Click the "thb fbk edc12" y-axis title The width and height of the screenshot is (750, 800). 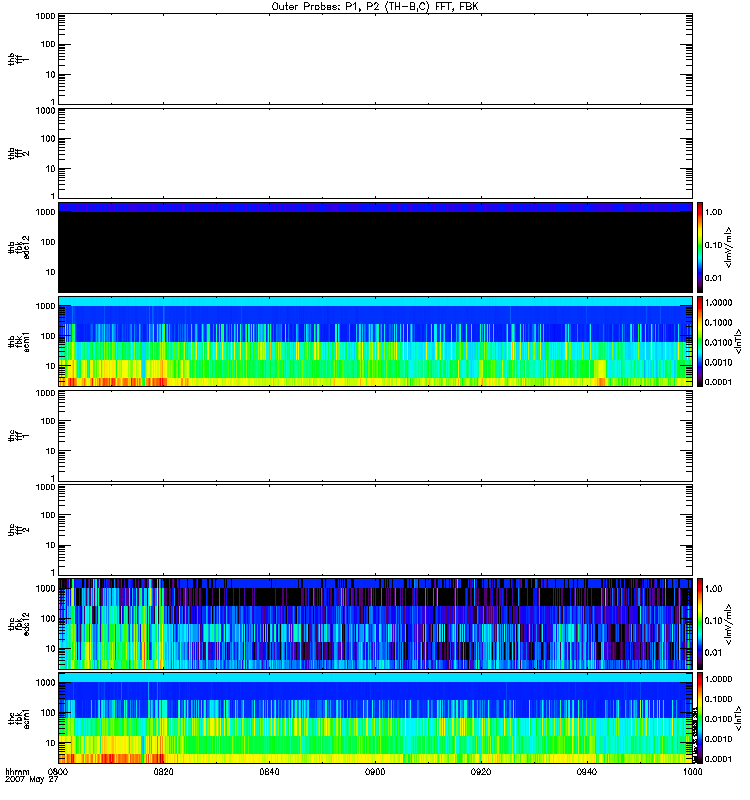pos(19,247)
